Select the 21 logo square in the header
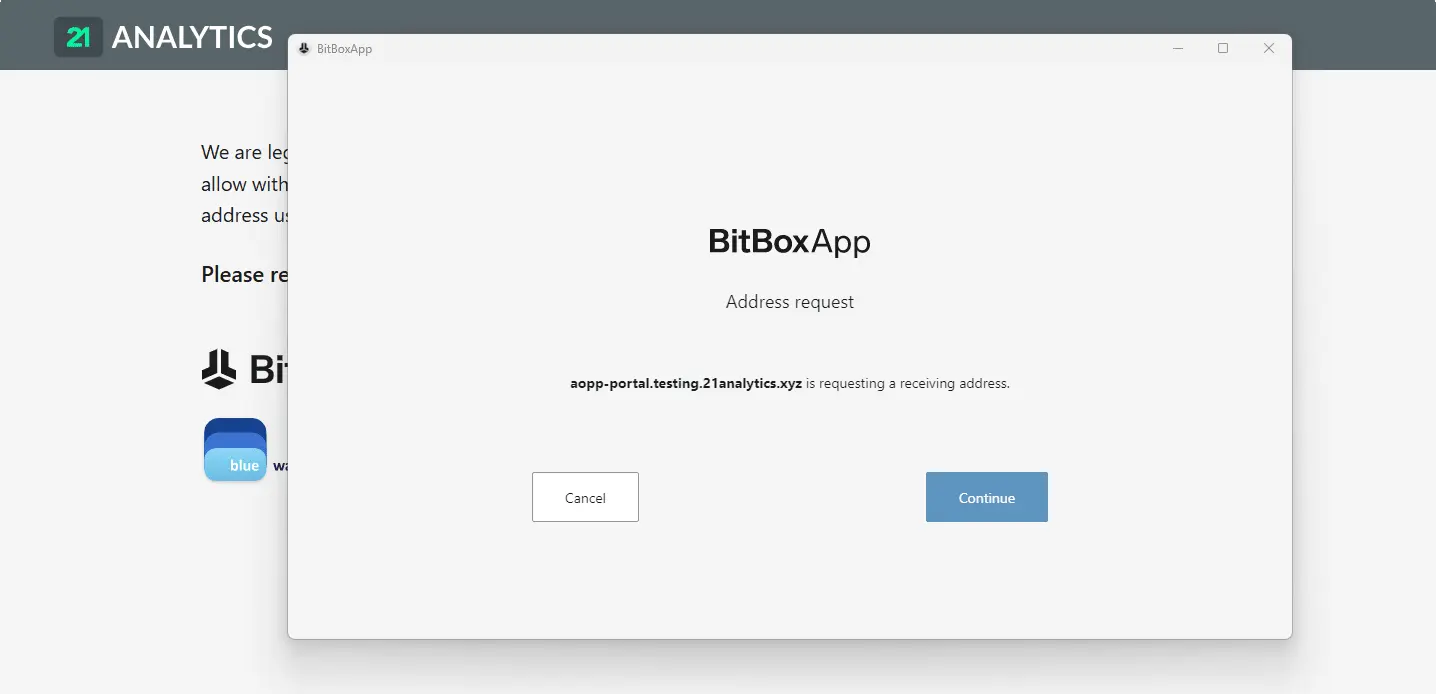Image resolution: width=1436 pixels, height=694 pixels. click(x=78, y=36)
